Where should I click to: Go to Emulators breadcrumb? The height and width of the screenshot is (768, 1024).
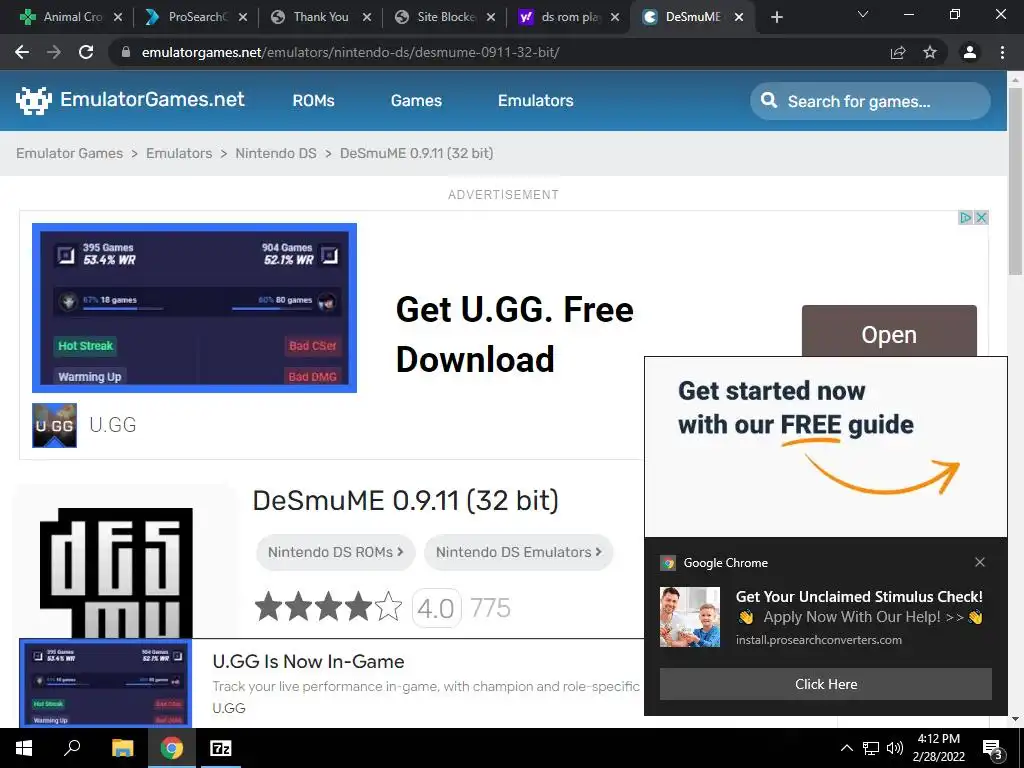pos(179,153)
